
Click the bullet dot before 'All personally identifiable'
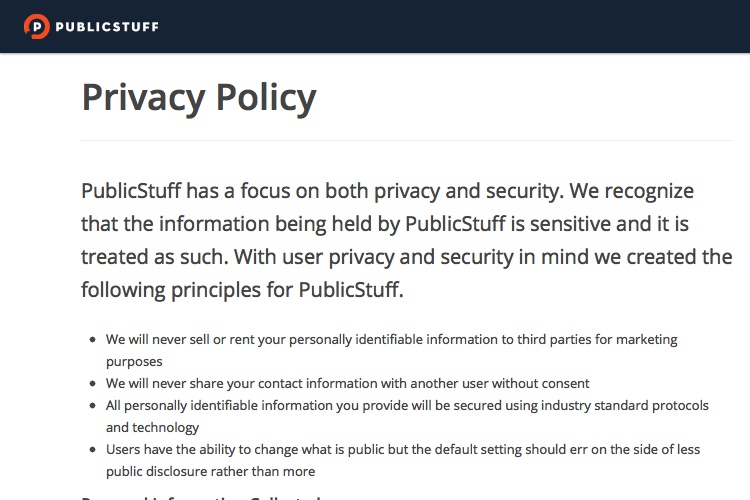point(93,406)
